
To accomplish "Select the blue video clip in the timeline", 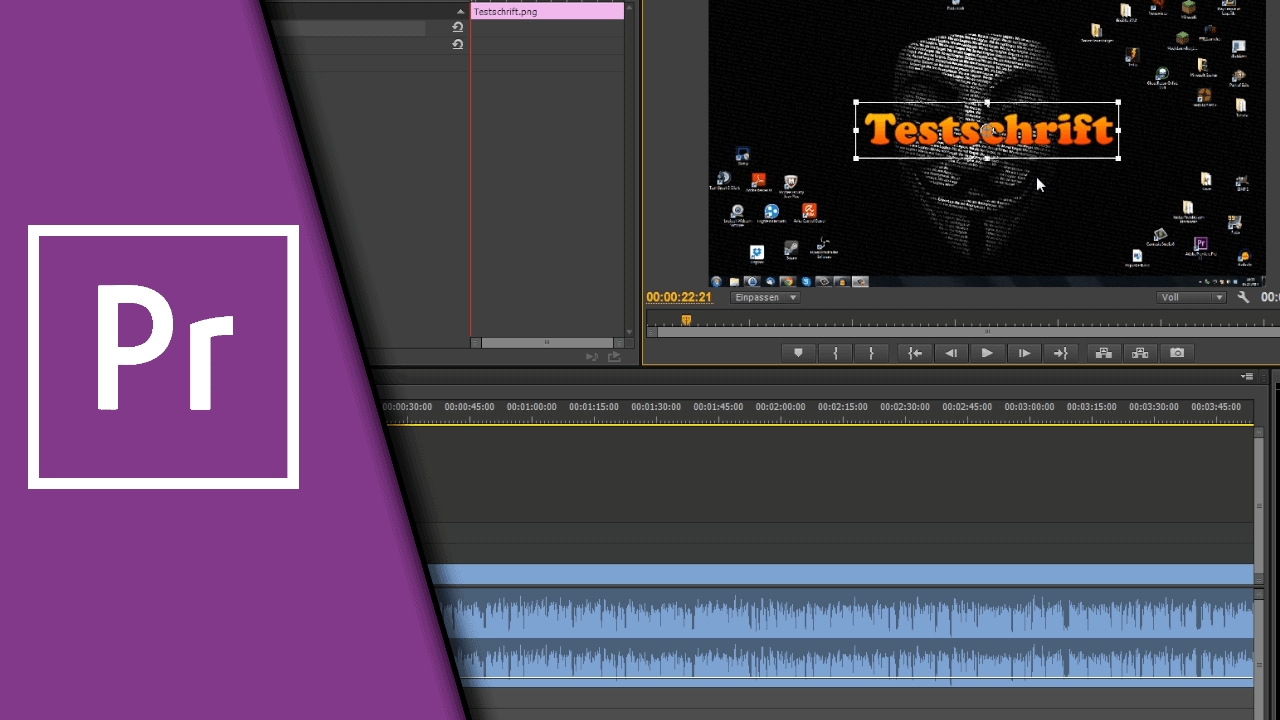I will [840, 574].
